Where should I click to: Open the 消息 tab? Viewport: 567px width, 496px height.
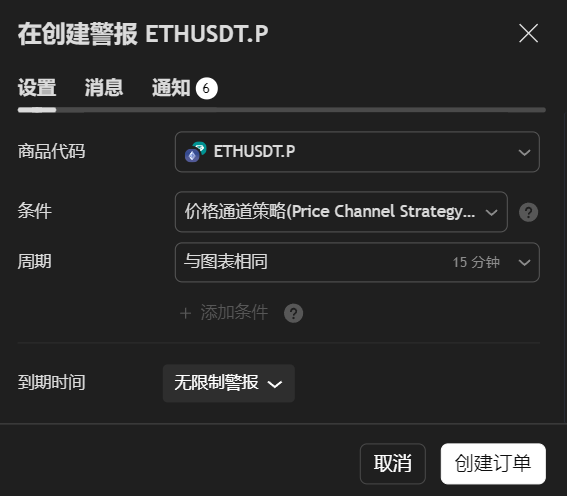[x=104, y=88]
